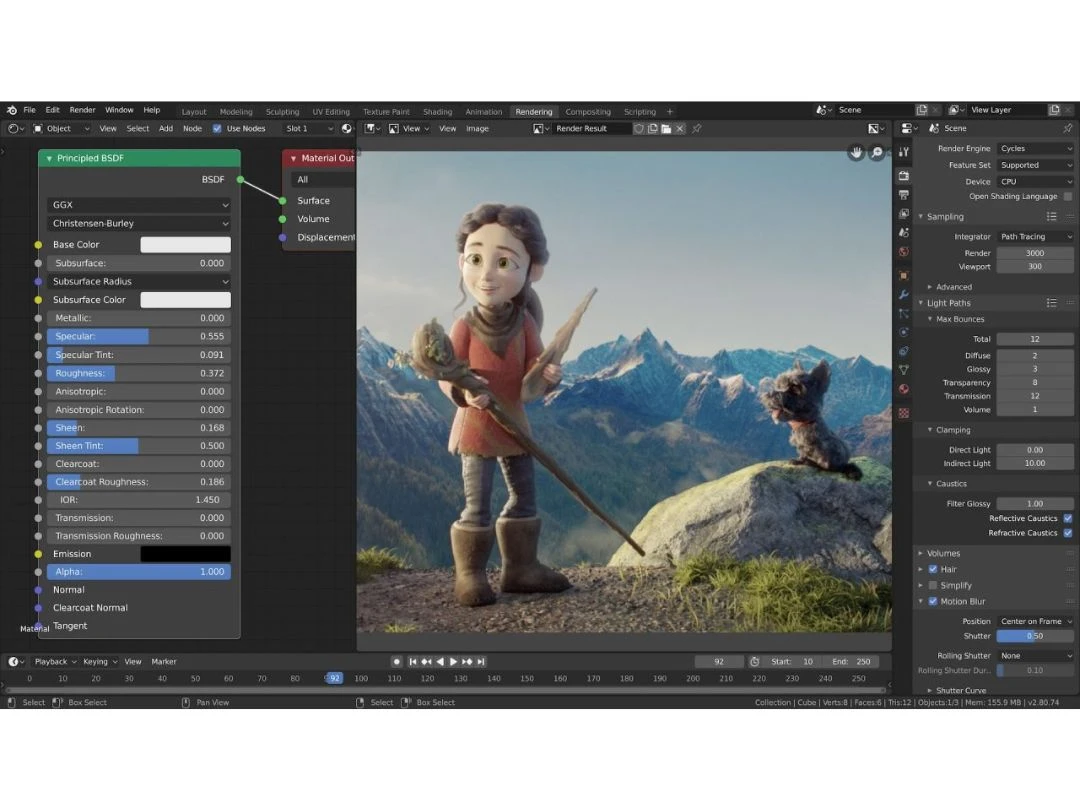The height and width of the screenshot is (810, 1080).
Task: Enable the Simplify checkbox
Action: pos(933,585)
